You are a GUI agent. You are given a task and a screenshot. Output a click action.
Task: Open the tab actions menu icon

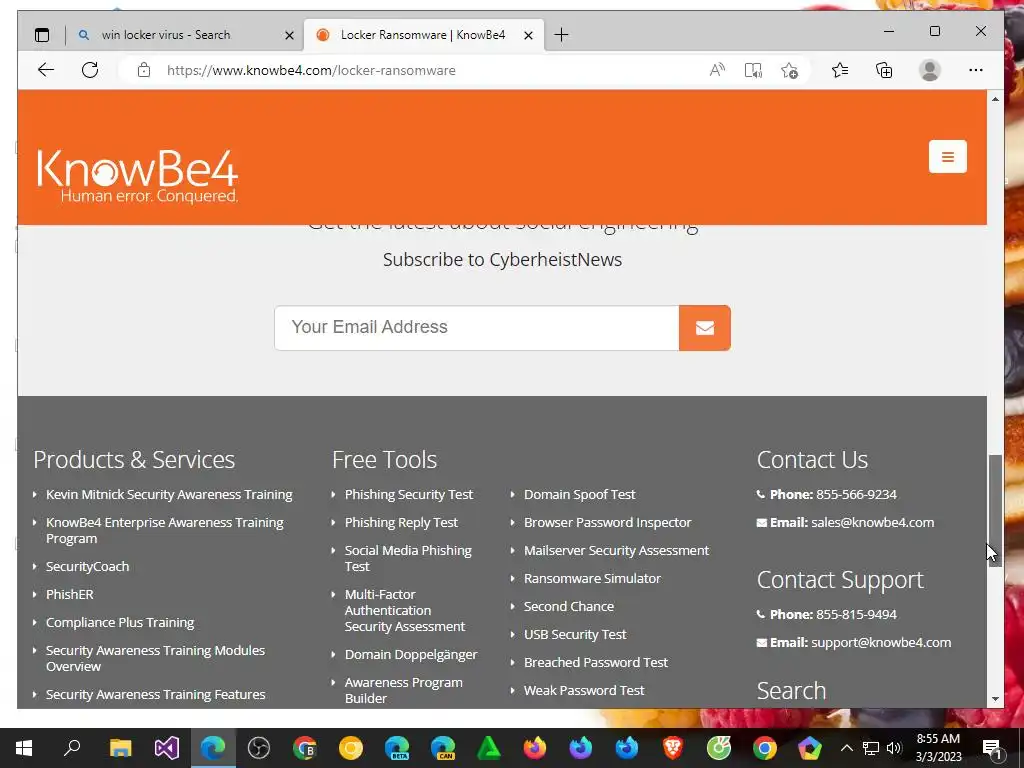42,35
